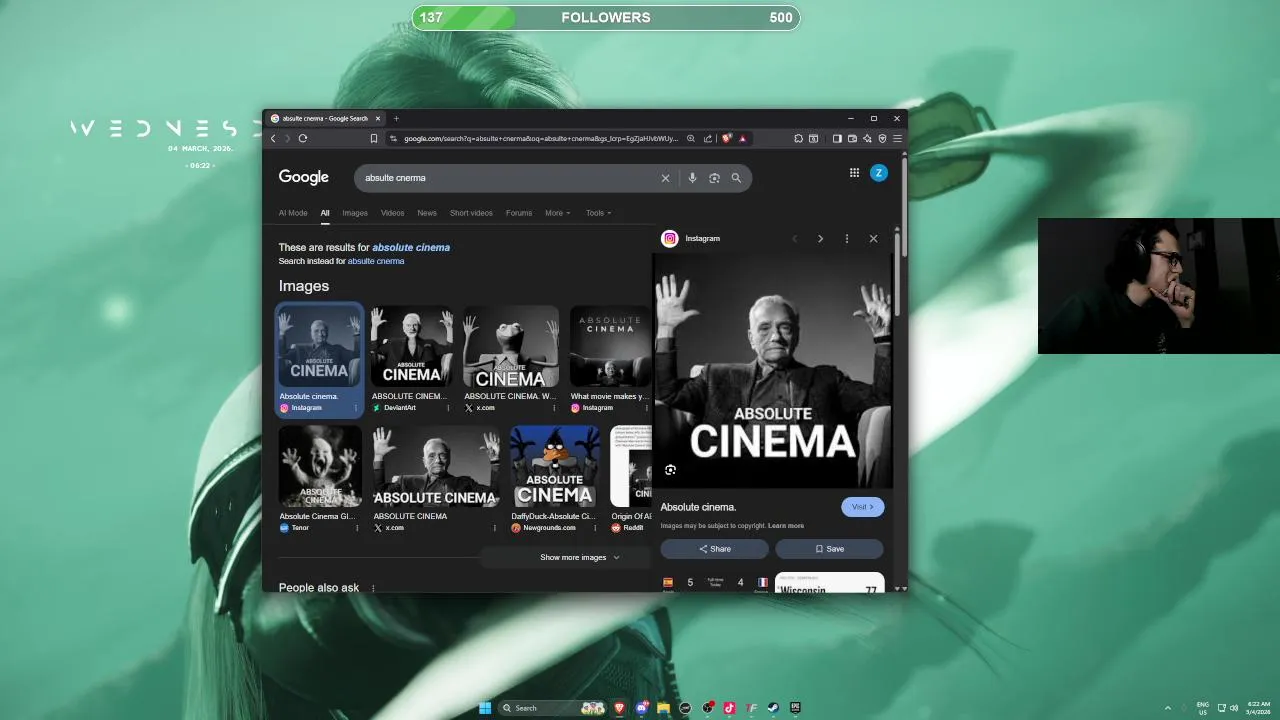Screen dimensions: 1280x720
Task: Click the zoom magnifier in address bar
Action: coord(690,139)
